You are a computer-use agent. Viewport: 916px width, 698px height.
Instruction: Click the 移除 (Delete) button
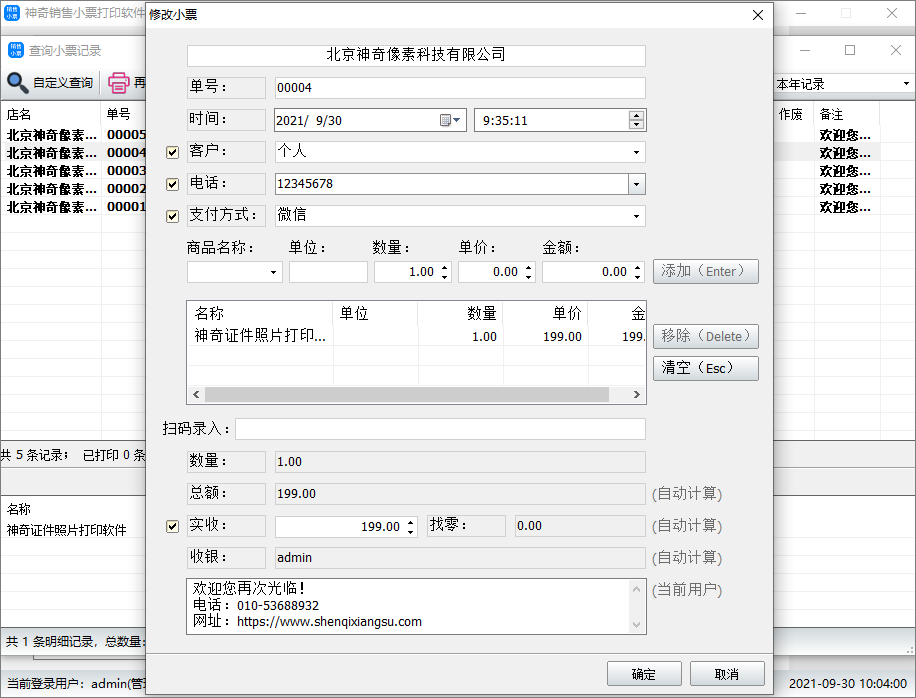click(x=706, y=336)
